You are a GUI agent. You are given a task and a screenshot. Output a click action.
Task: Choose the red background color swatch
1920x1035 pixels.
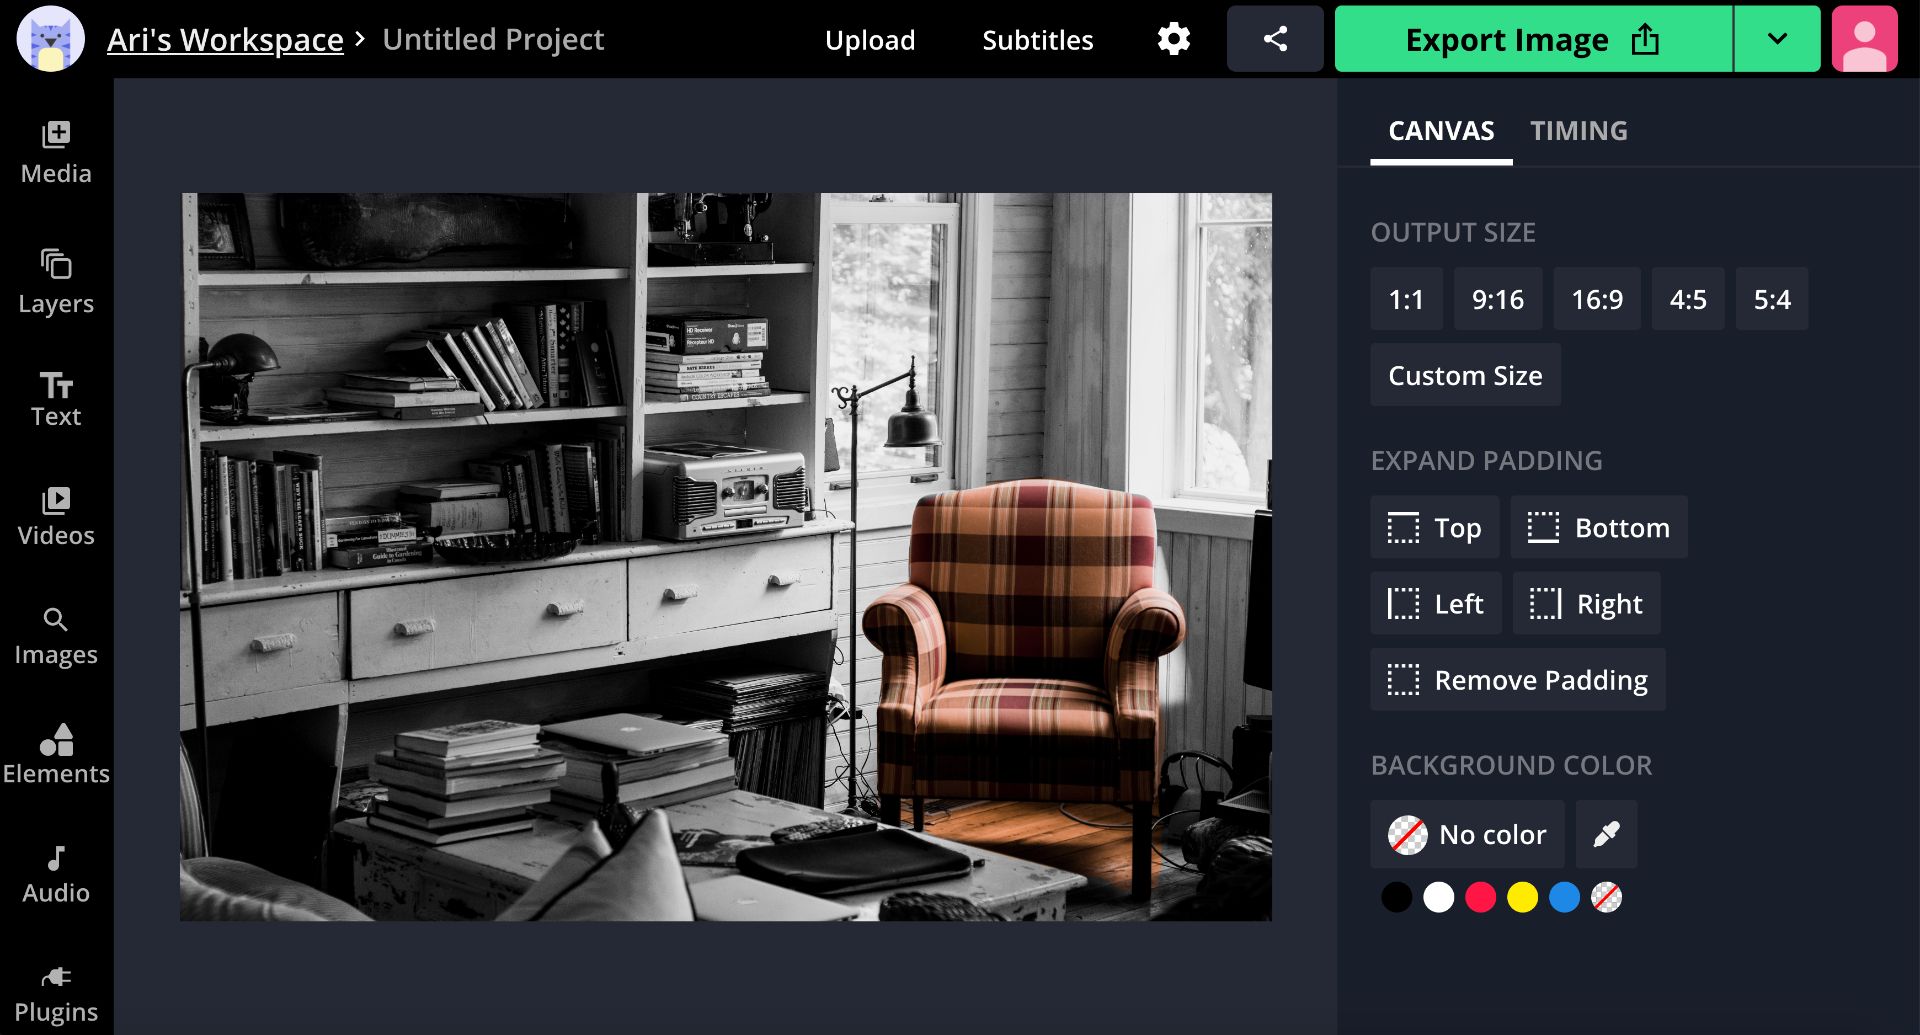(x=1480, y=897)
